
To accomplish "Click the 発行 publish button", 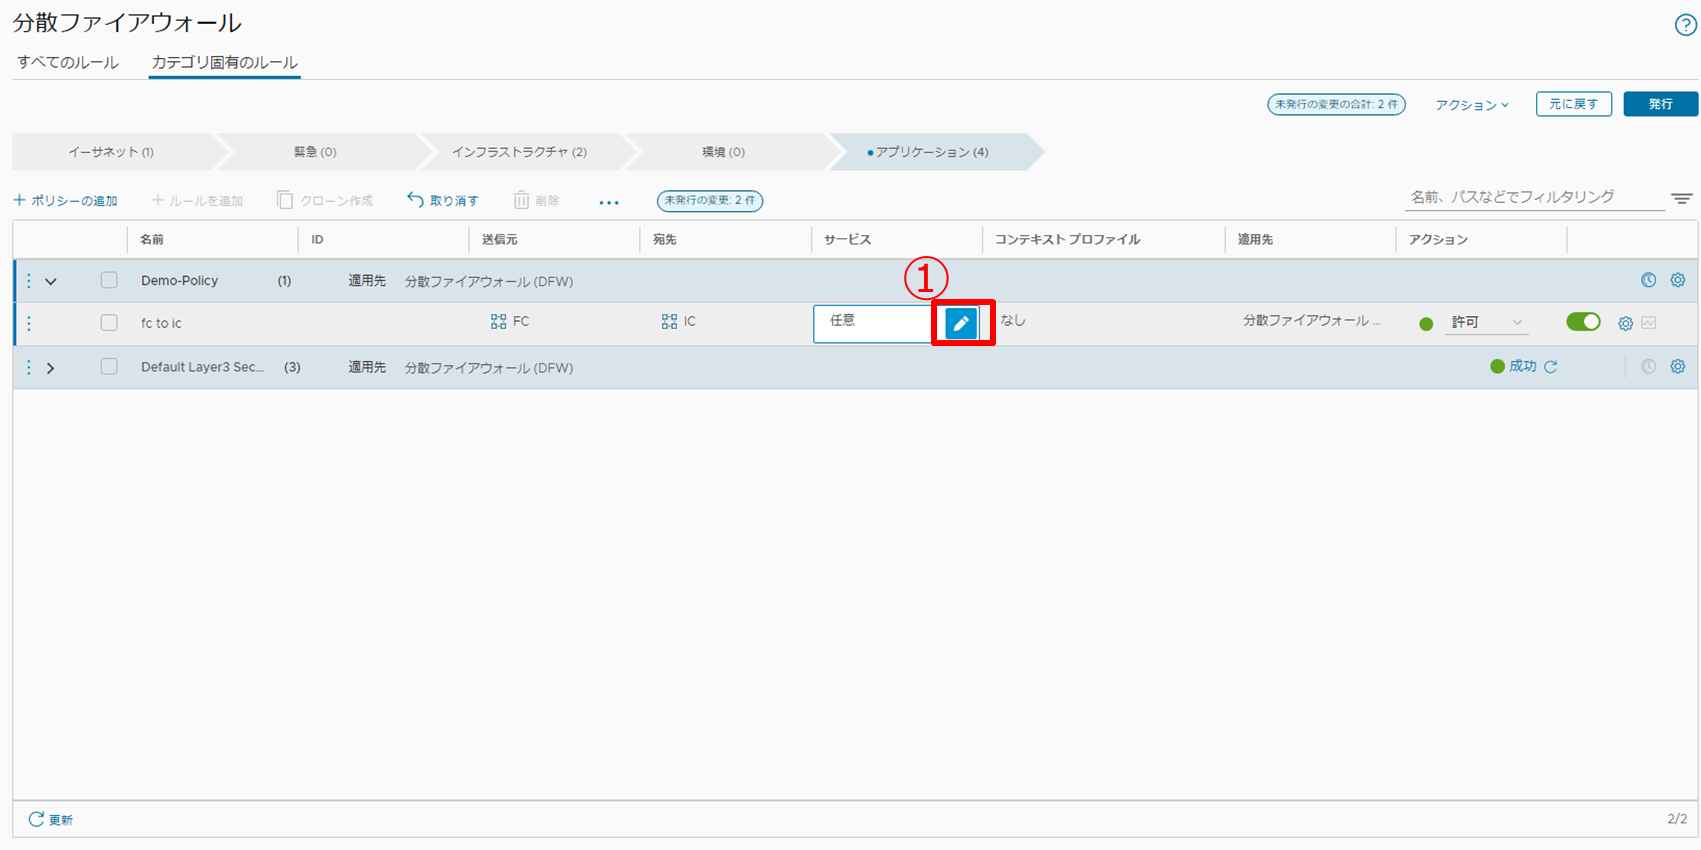I will click(1660, 104).
